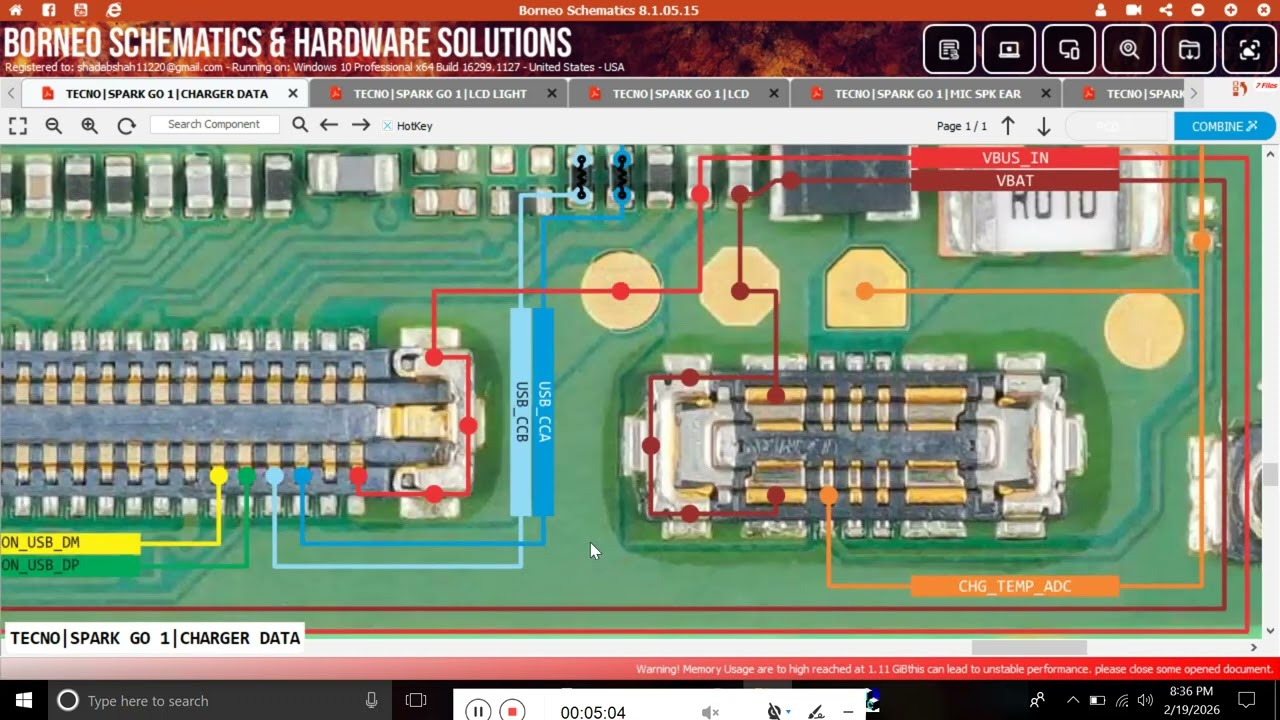Select the ON_USB_DP green label
The width and height of the screenshot is (1280, 720).
click(x=70, y=566)
